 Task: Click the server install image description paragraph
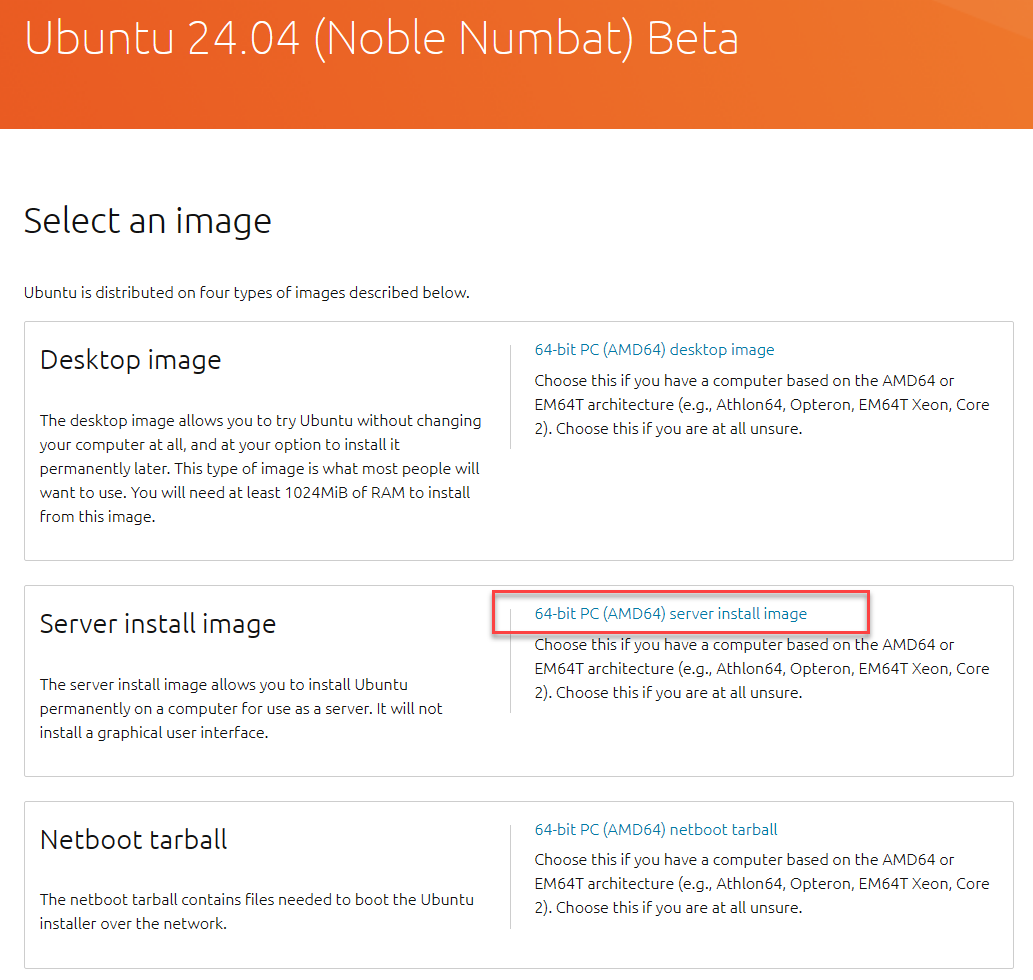coord(240,708)
